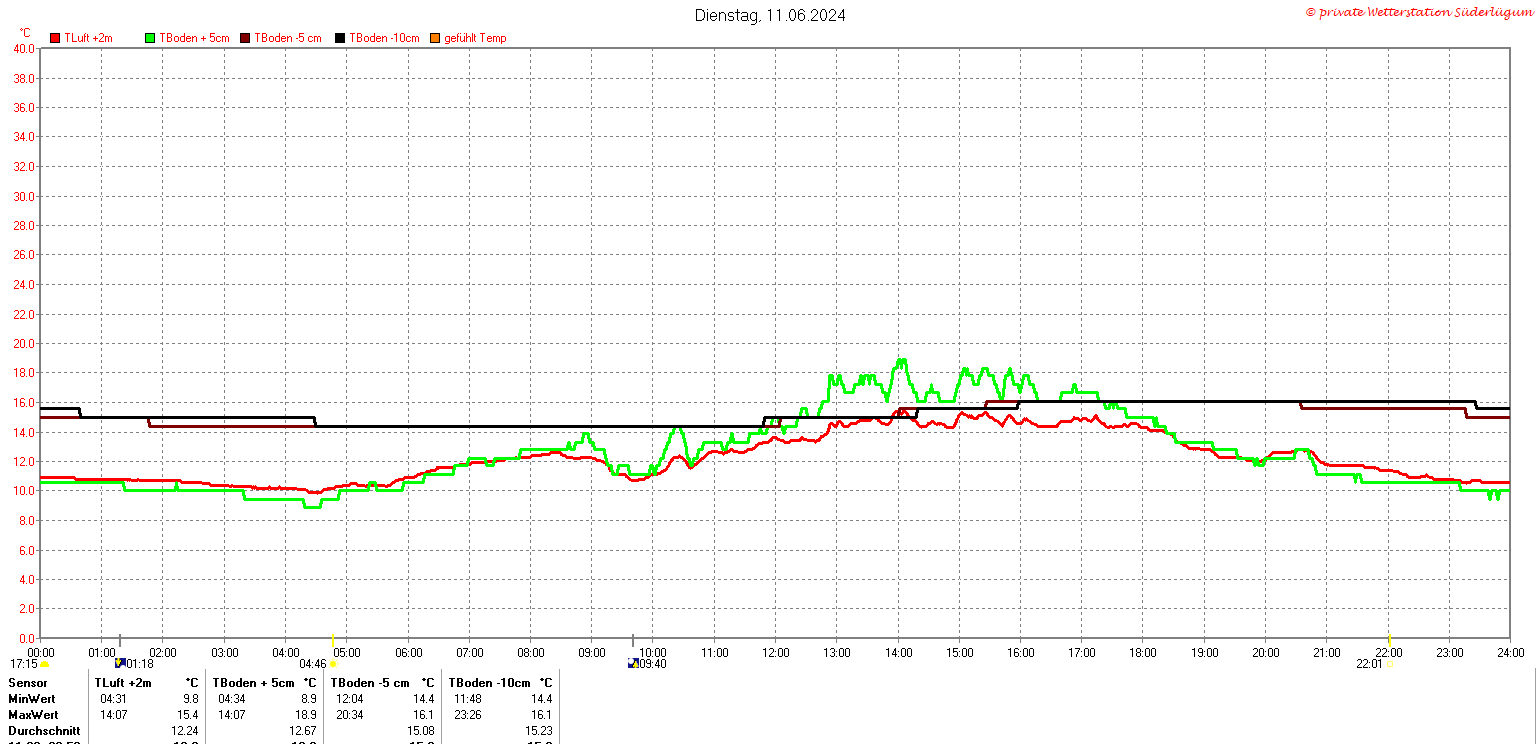This screenshot has height=744, width=1536.
Task: Click the 12:00 label on the time axis
Action: coord(775,653)
